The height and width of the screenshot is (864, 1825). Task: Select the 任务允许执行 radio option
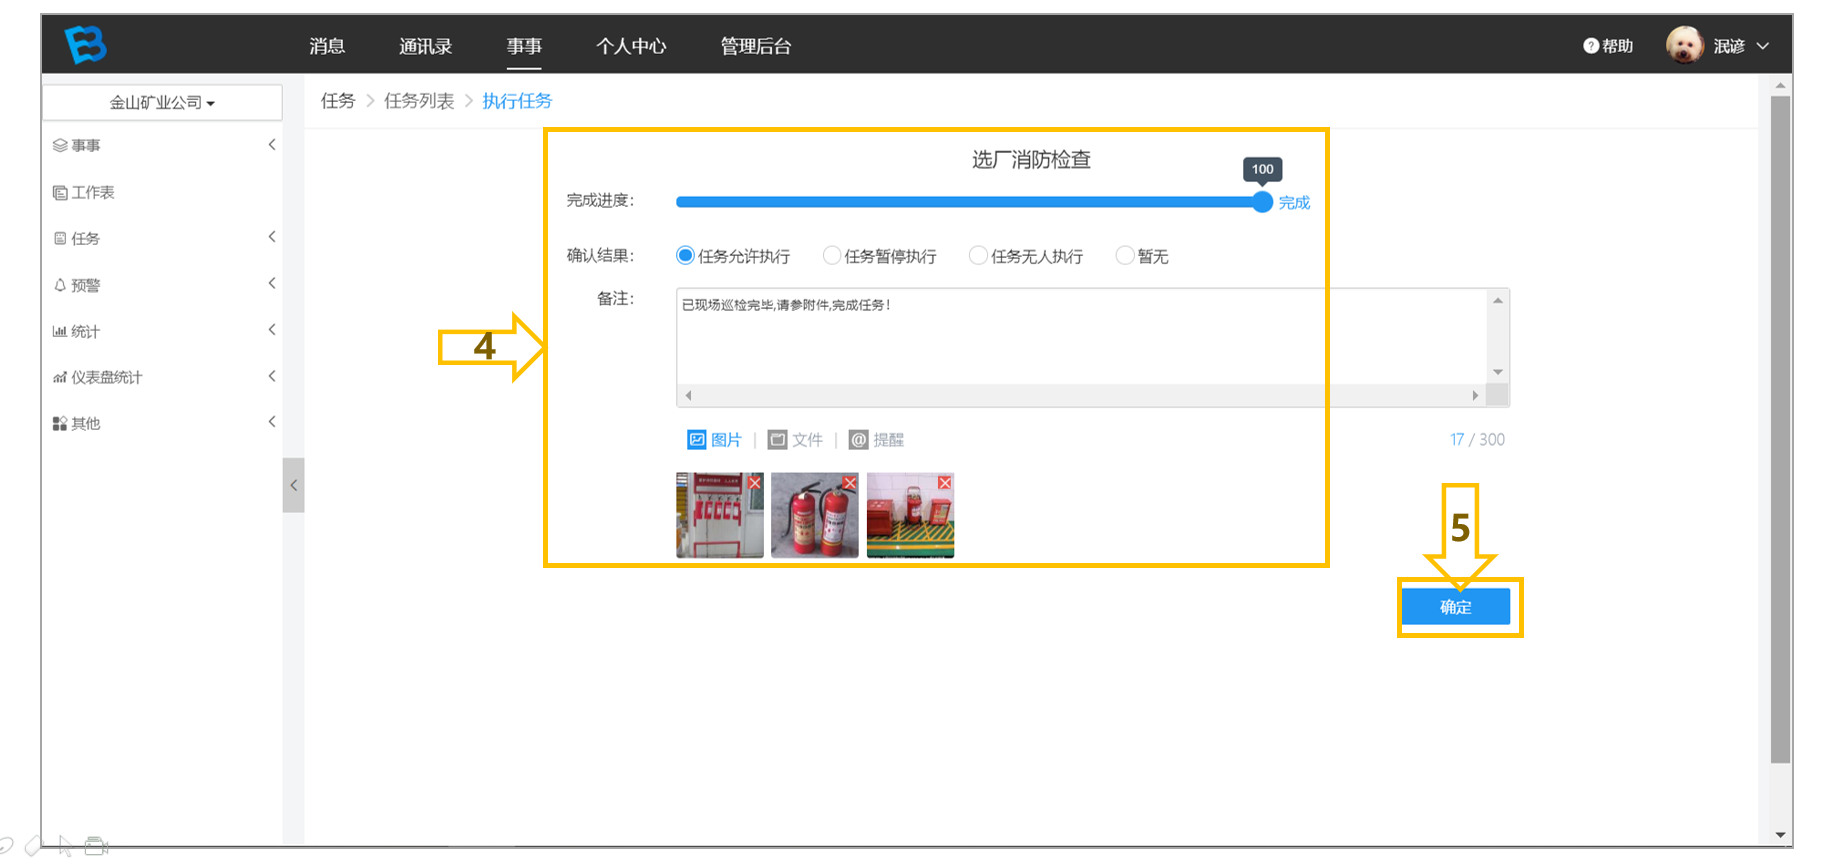pos(685,256)
